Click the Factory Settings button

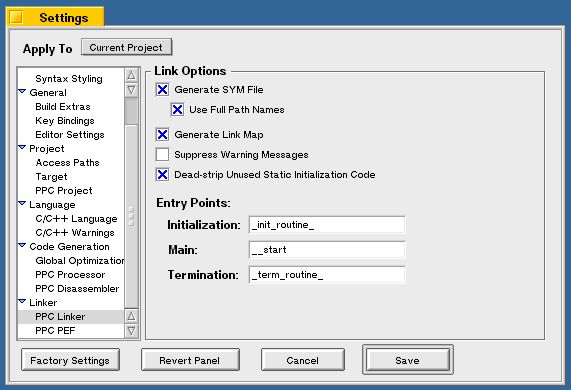(70, 360)
